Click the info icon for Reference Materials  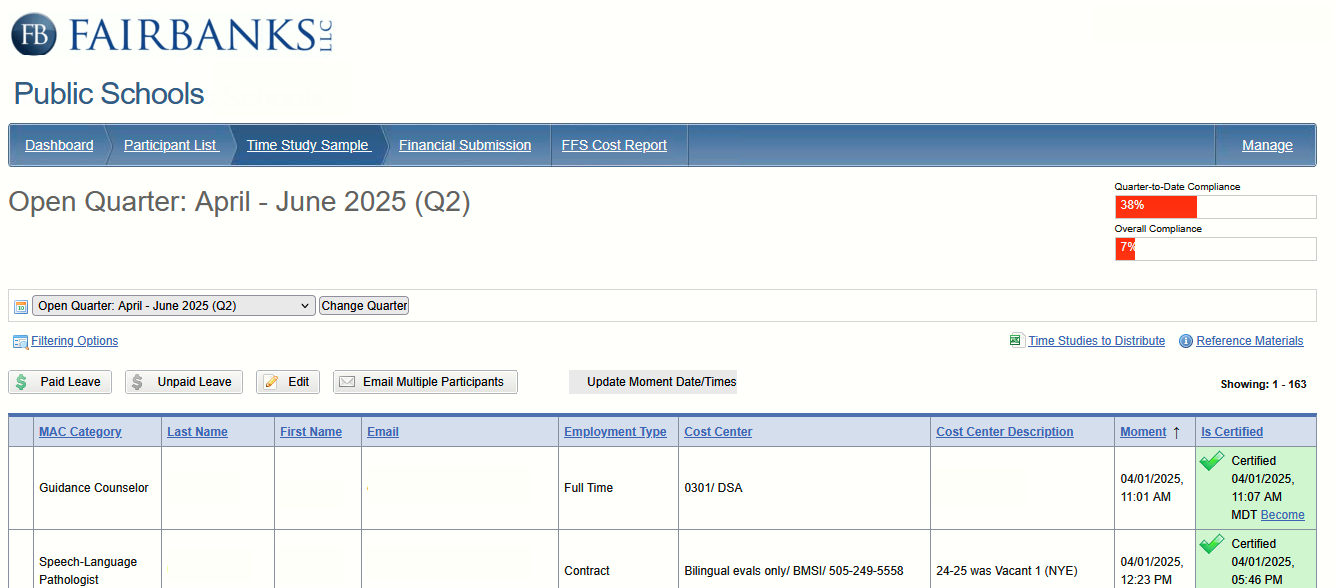click(x=1186, y=341)
